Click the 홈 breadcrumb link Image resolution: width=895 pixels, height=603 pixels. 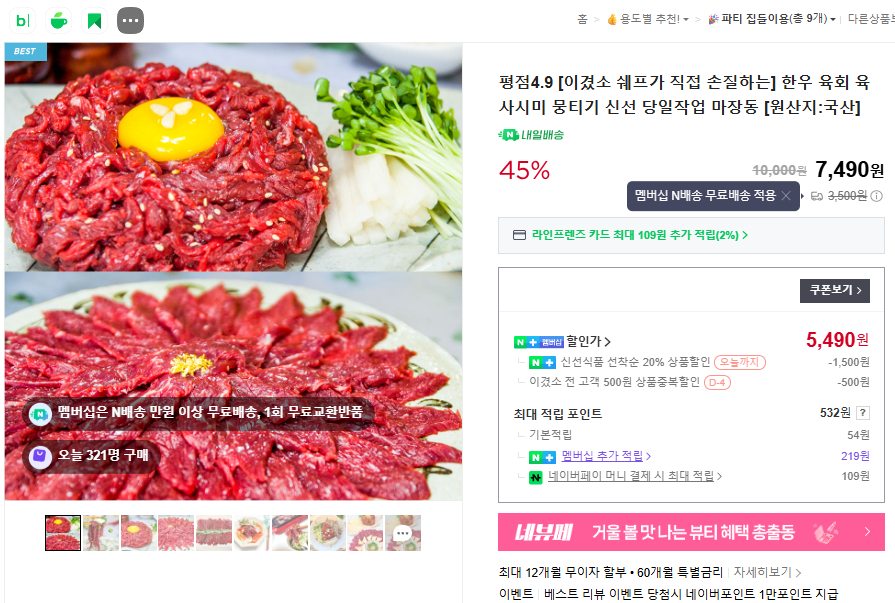[582, 19]
